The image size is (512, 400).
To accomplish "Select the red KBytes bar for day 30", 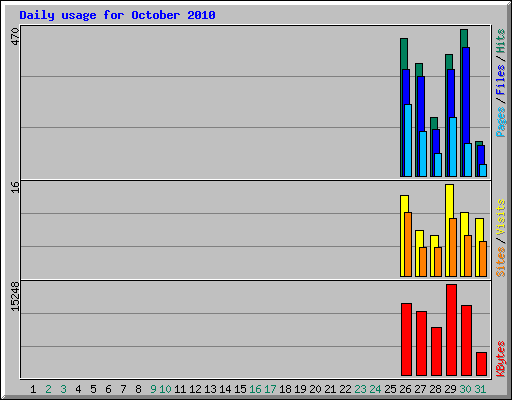I will coord(466,340).
